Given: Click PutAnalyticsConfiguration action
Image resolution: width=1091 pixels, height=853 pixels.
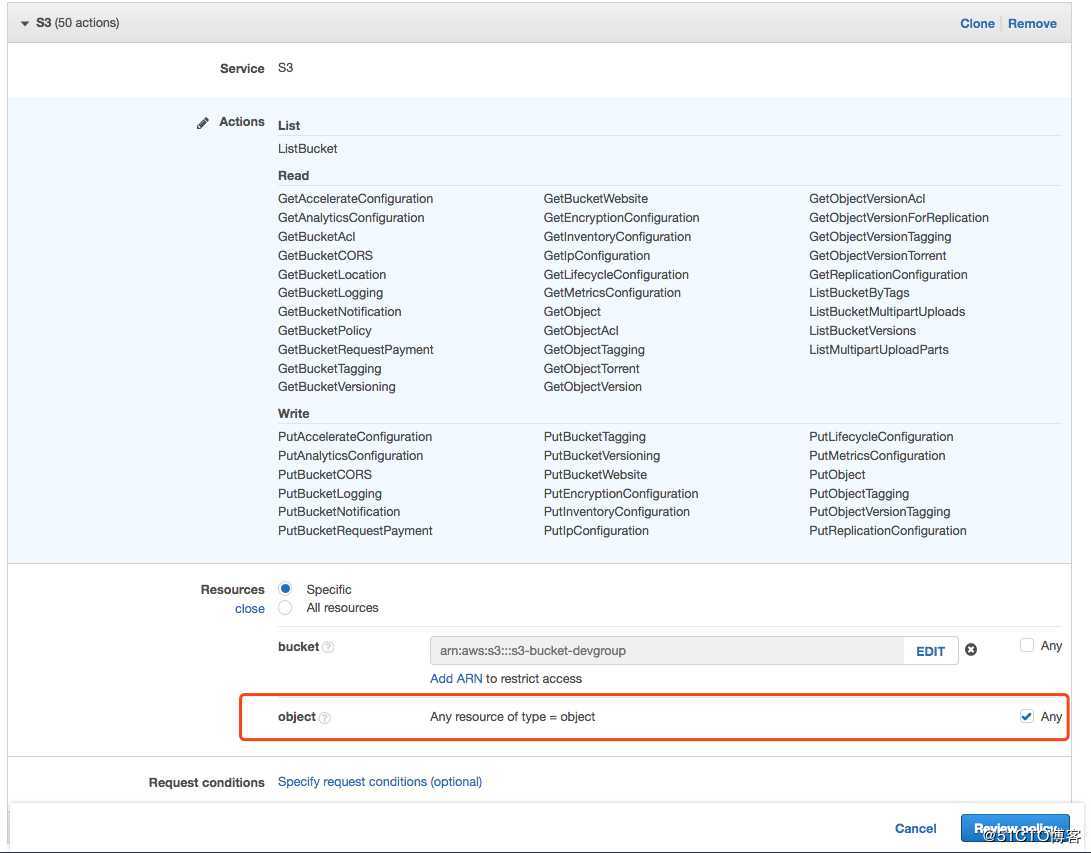Looking at the screenshot, I should [x=350, y=456].
